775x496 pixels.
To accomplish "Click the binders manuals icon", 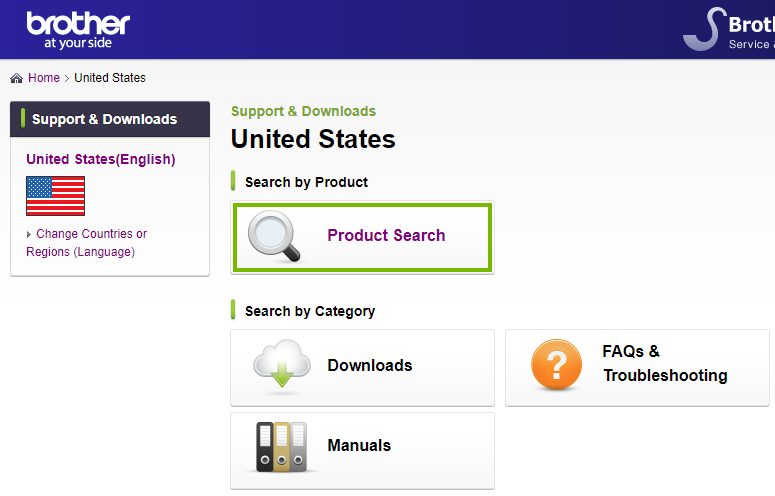I will pos(282,447).
